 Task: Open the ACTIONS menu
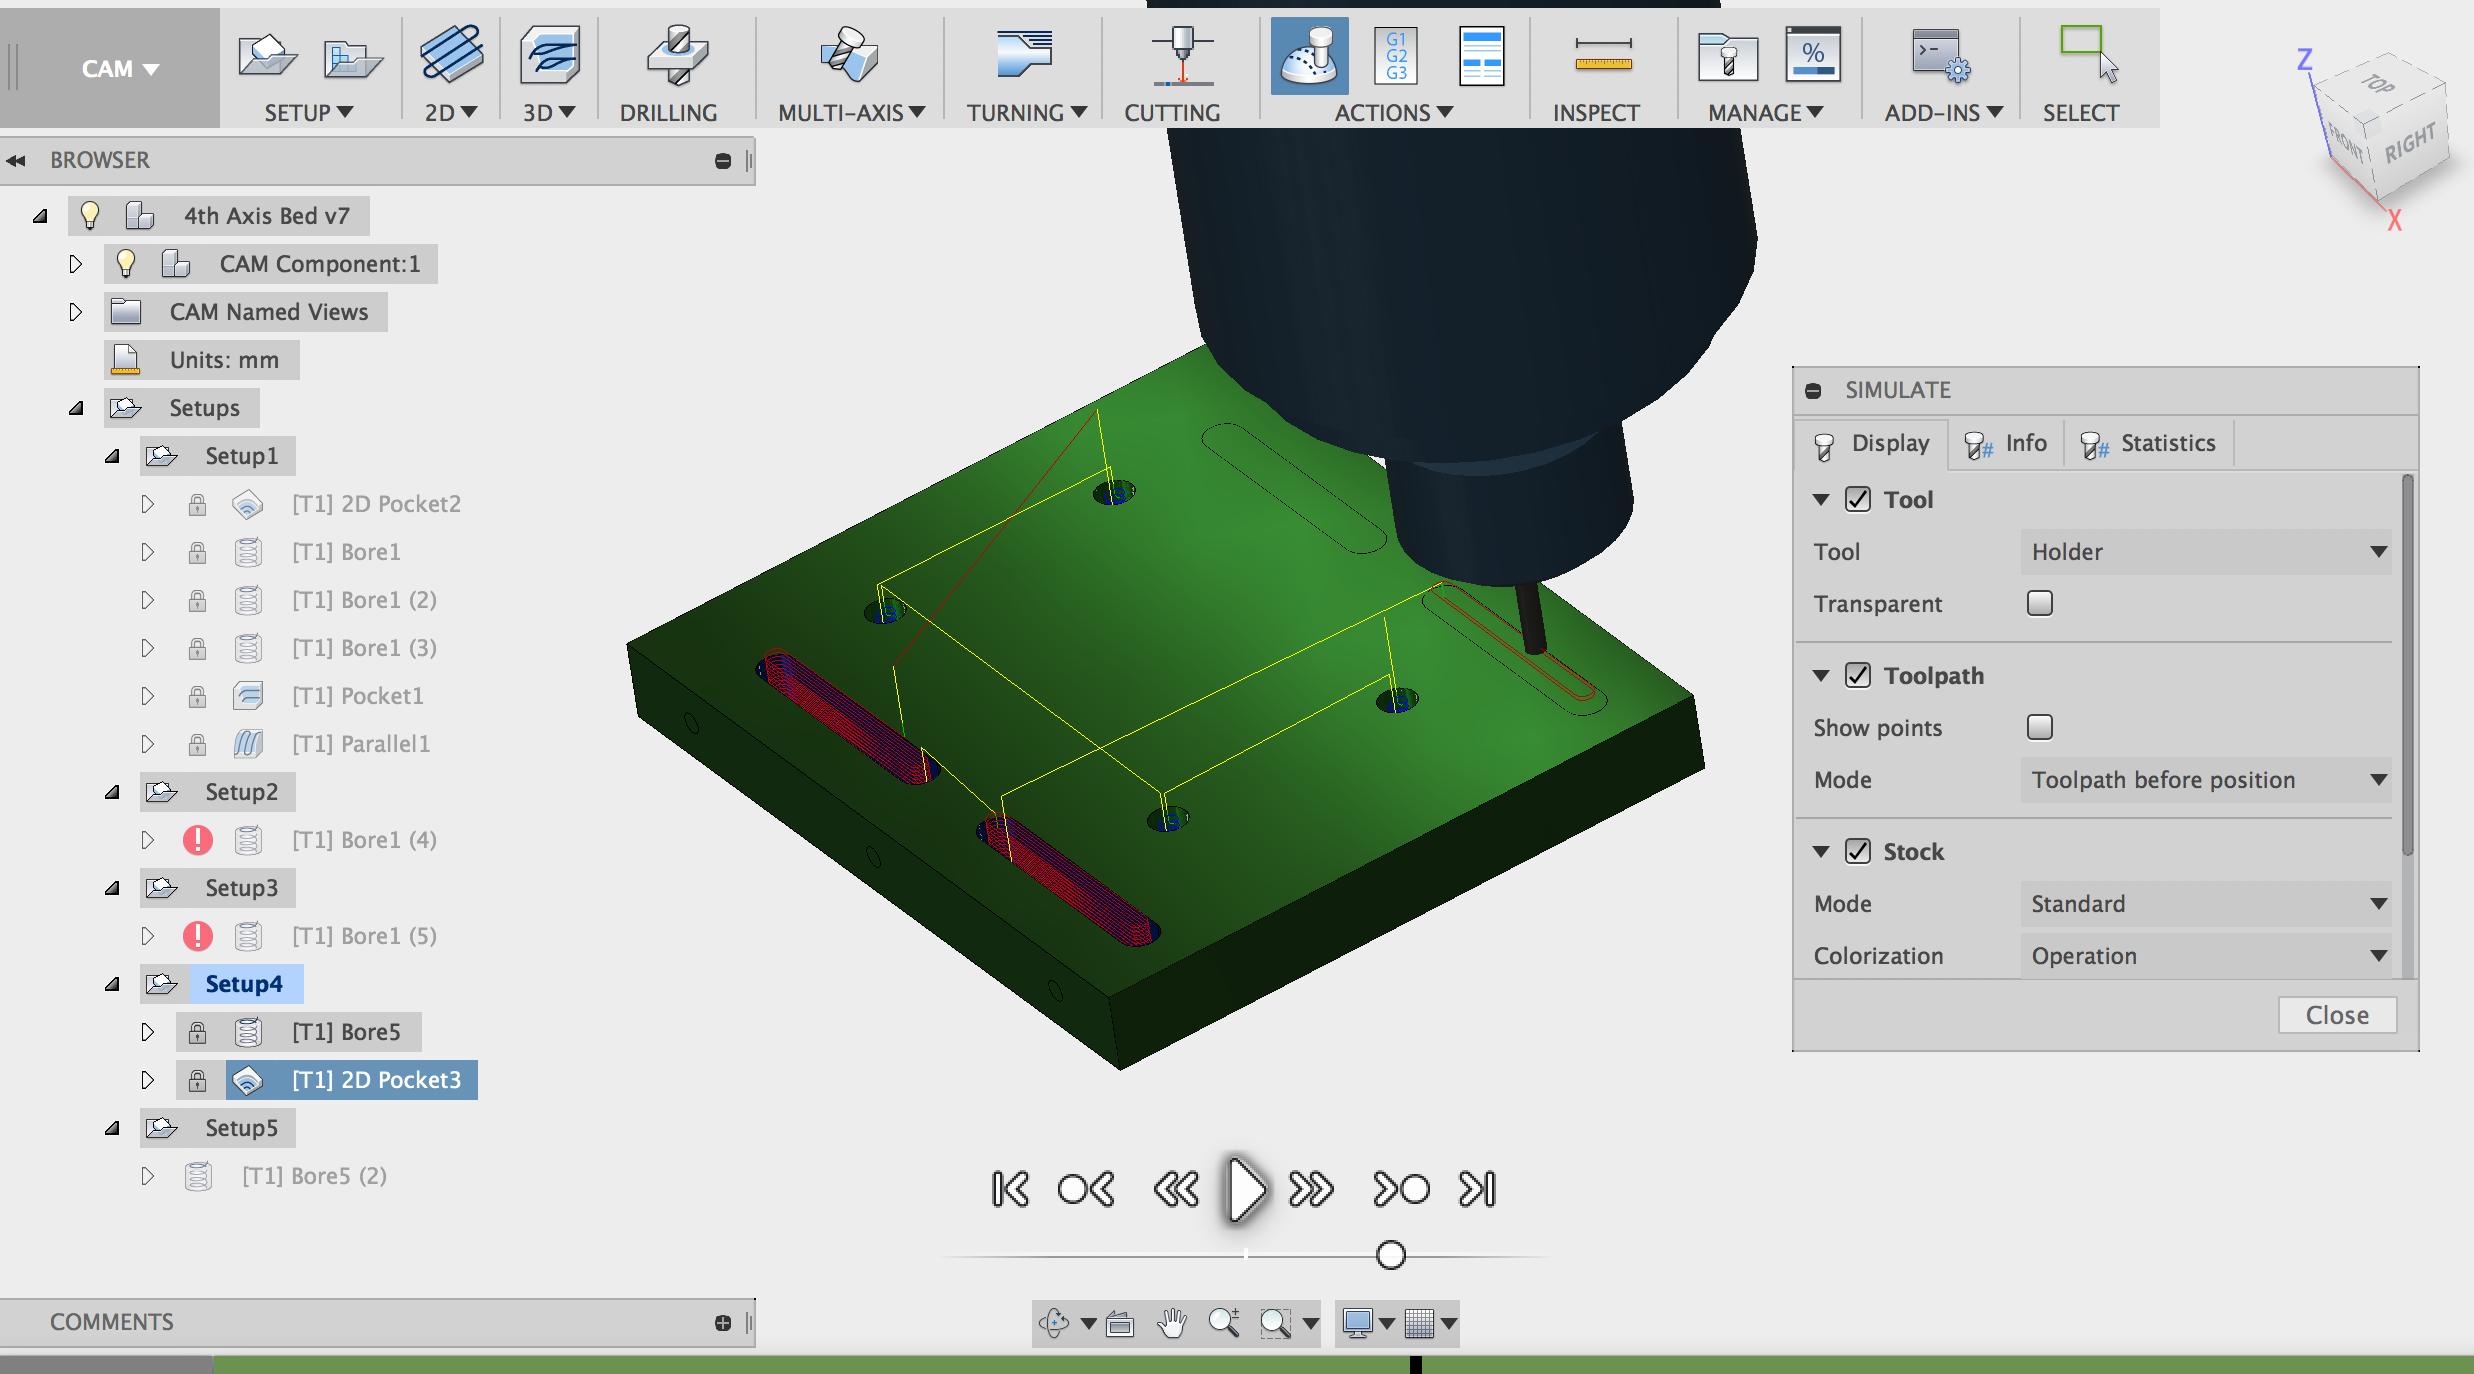1393,113
